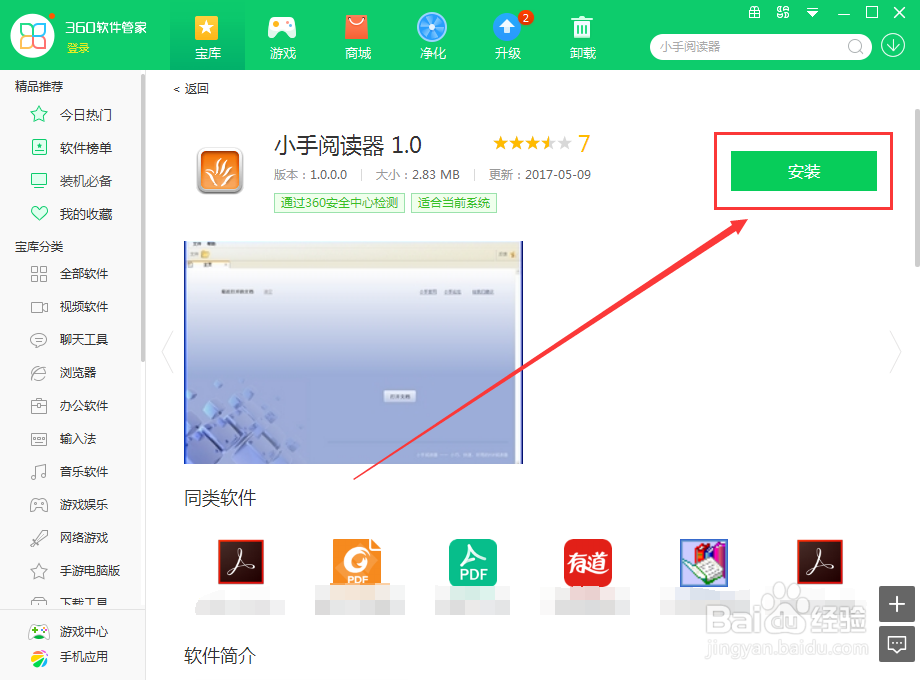Go to the 净化 tab
Image resolution: width=920 pixels, height=680 pixels.
pyautogui.click(x=432, y=36)
